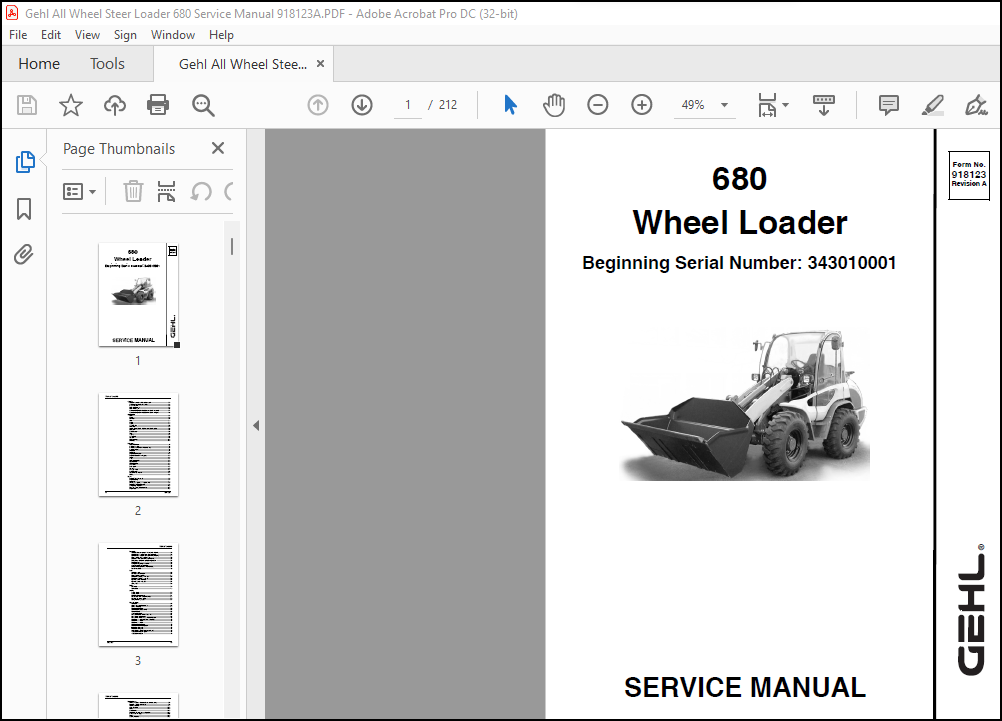The width and height of the screenshot is (1002, 721).
Task: Select page 2 thumbnail
Action: (139, 445)
